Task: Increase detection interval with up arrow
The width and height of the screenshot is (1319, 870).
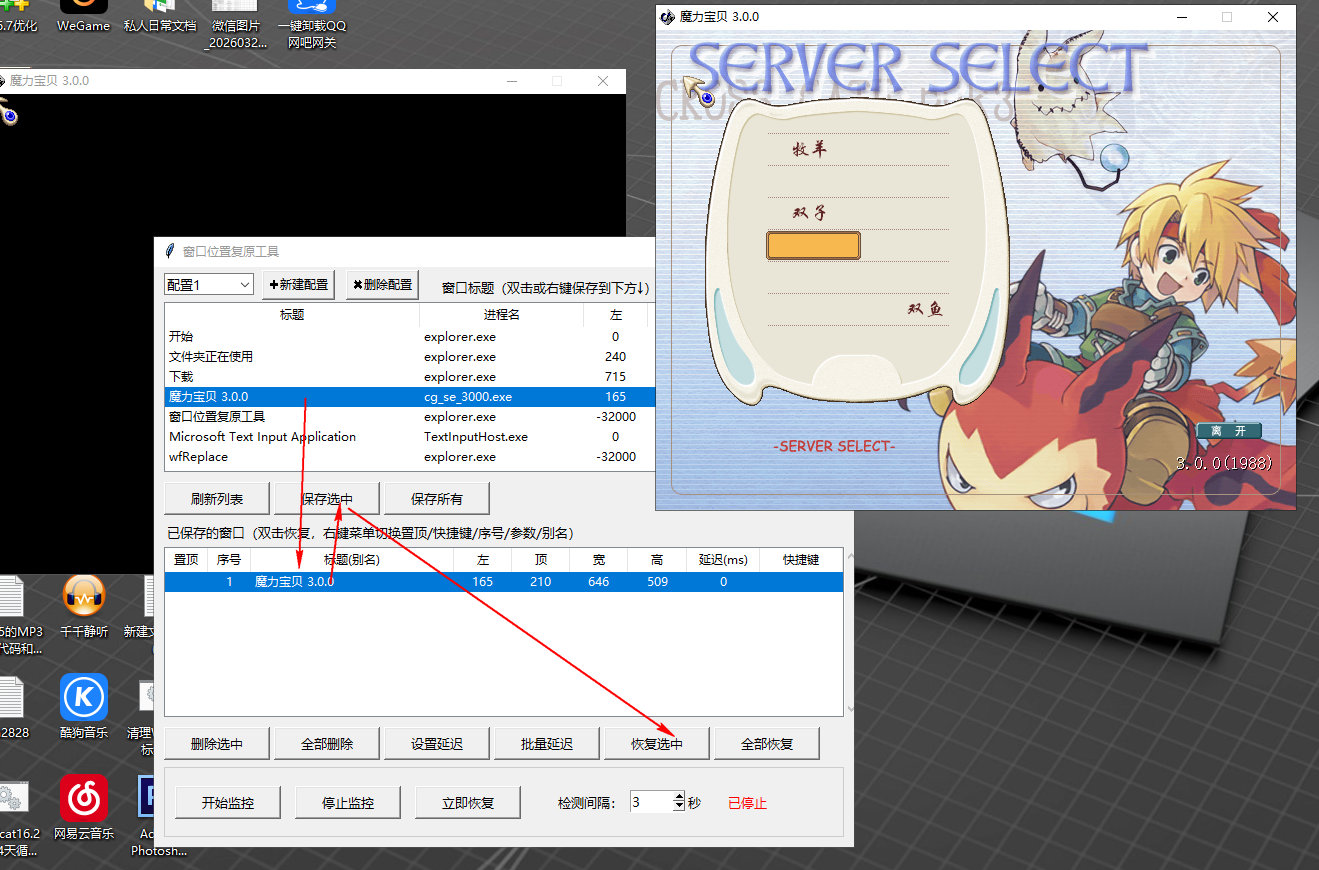Action: pyautogui.click(x=679, y=797)
